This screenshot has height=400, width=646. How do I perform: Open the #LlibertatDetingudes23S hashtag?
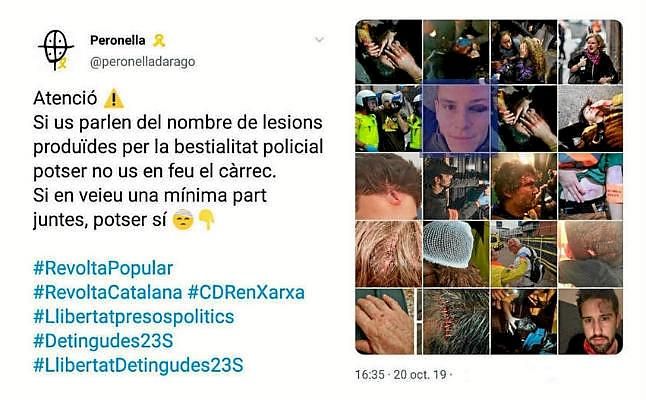[x=138, y=365]
